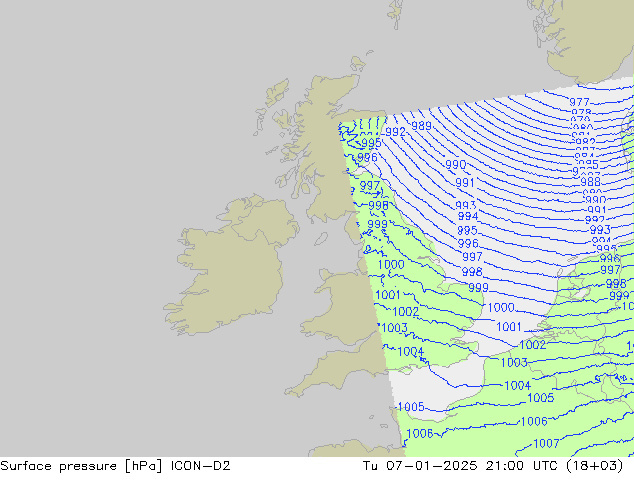The width and height of the screenshot is (634, 490).
Task: Select the 1000 label over northern England
Action: pyautogui.click(x=391, y=265)
